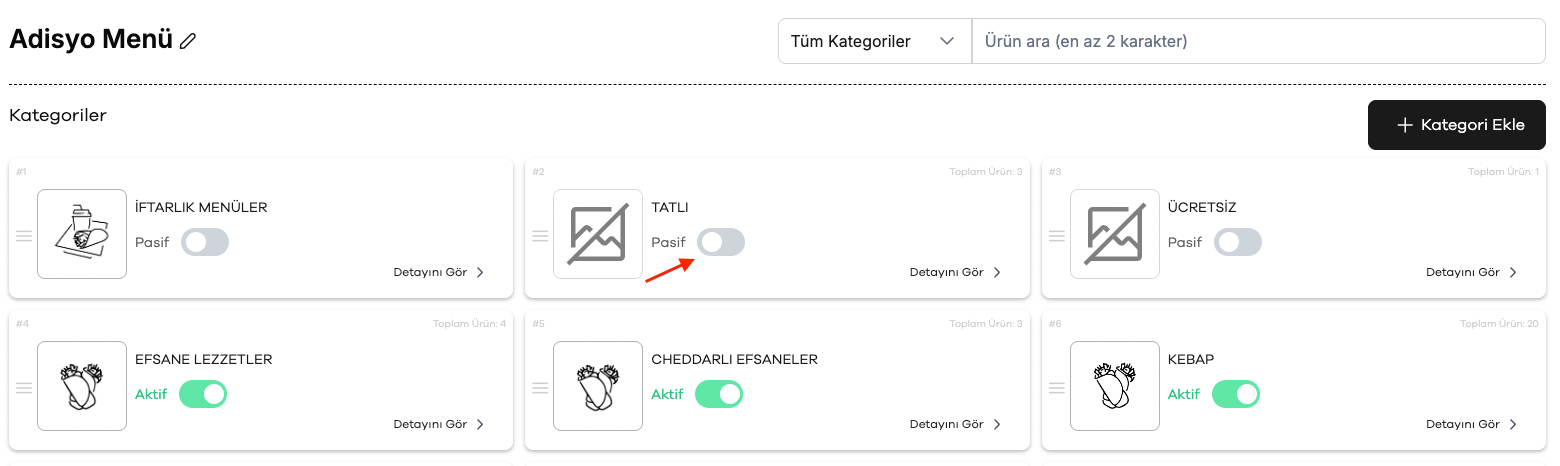Turn on the İFTARLIK MENÜLER toggle

tap(205, 242)
